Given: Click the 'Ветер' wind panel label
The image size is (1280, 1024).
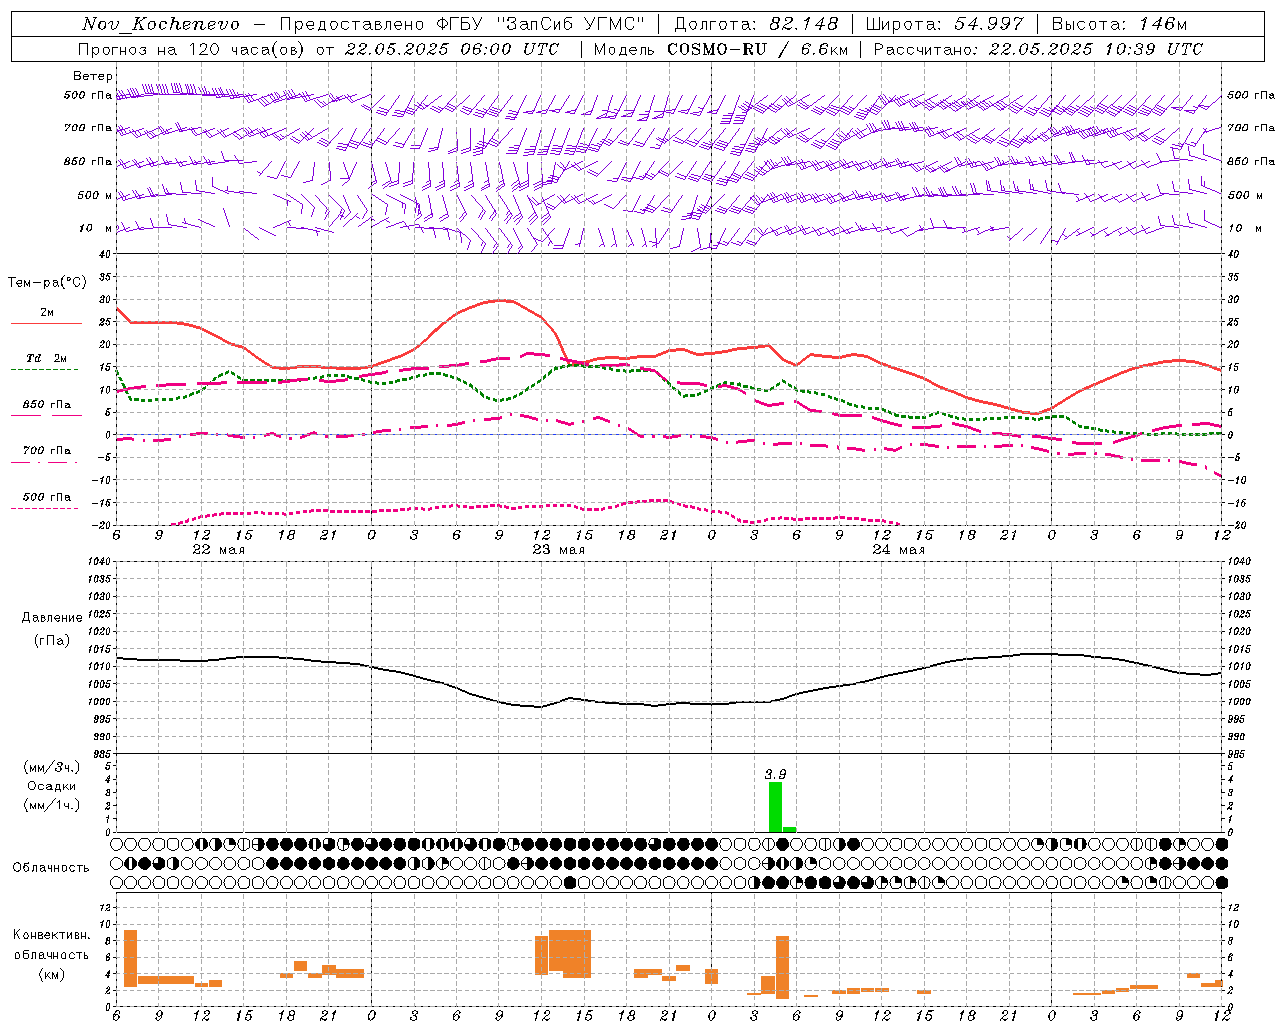Looking at the screenshot, I should click(92, 76).
